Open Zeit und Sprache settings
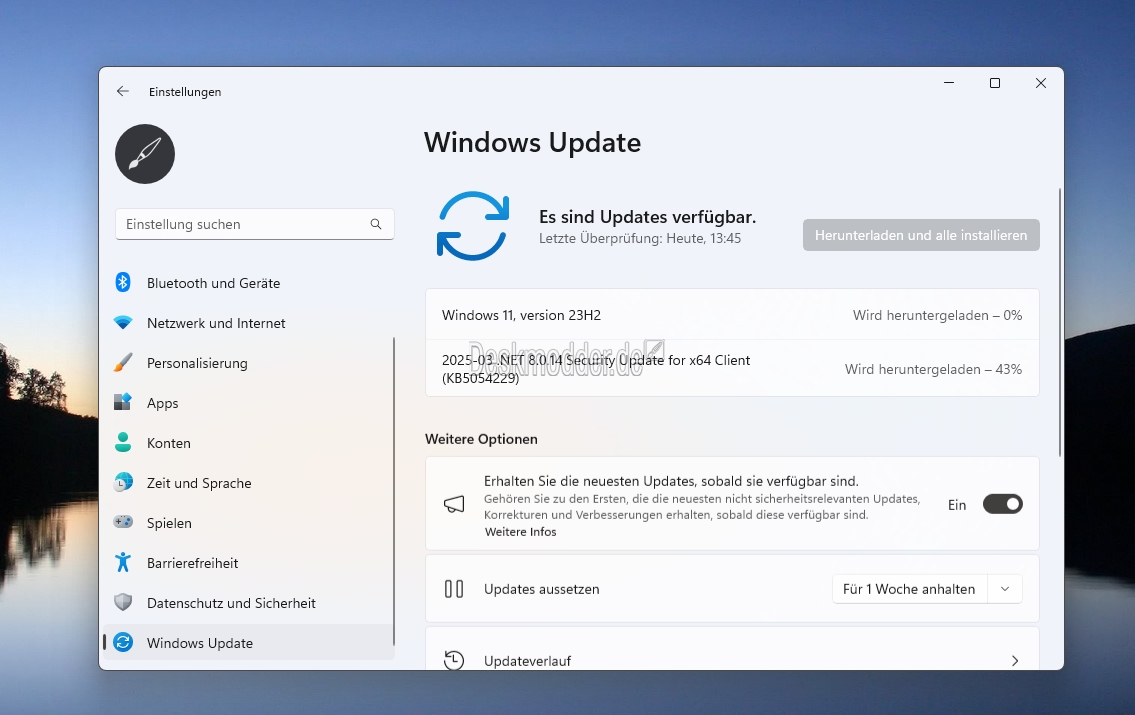Image resolution: width=1135 pixels, height=715 pixels. [249, 483]
